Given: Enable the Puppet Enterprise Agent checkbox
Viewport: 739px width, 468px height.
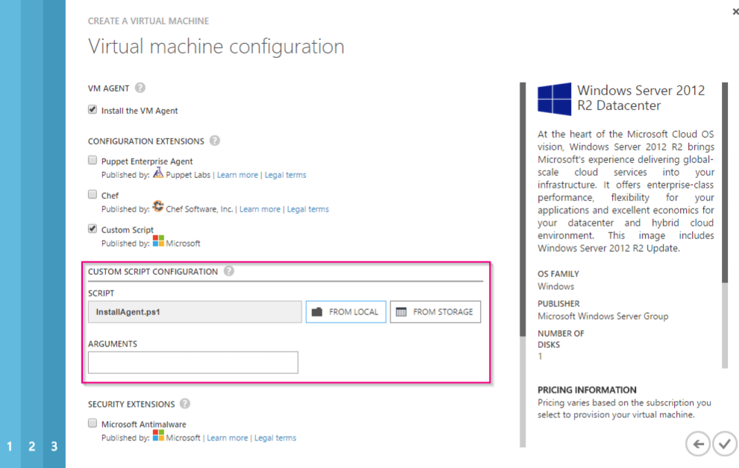Looking at the screenshot, I should [93, 160].
